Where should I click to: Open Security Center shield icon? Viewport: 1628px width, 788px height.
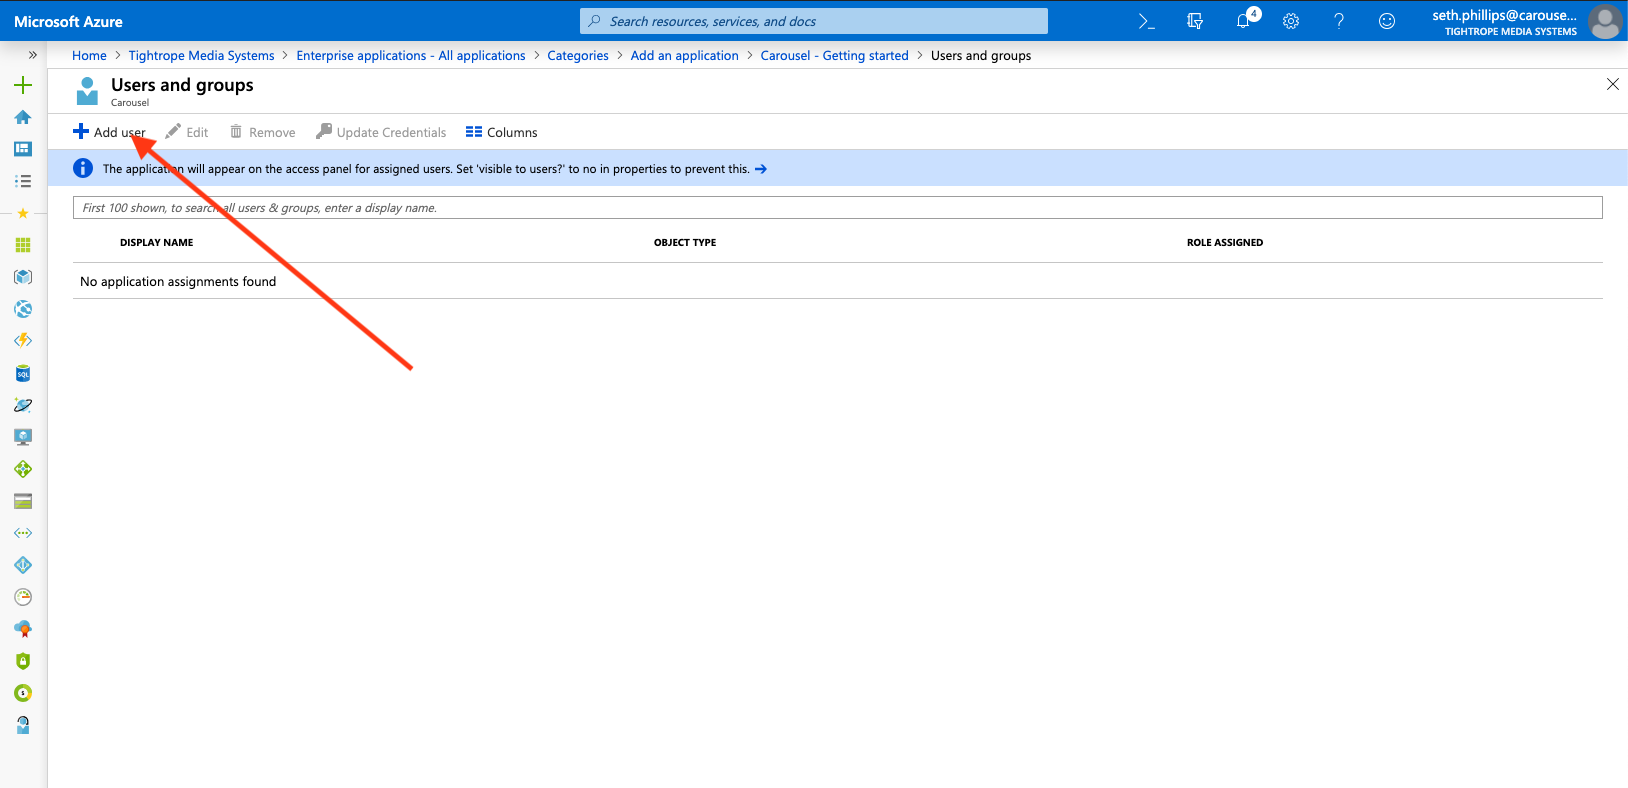click(x=23, y=661)
